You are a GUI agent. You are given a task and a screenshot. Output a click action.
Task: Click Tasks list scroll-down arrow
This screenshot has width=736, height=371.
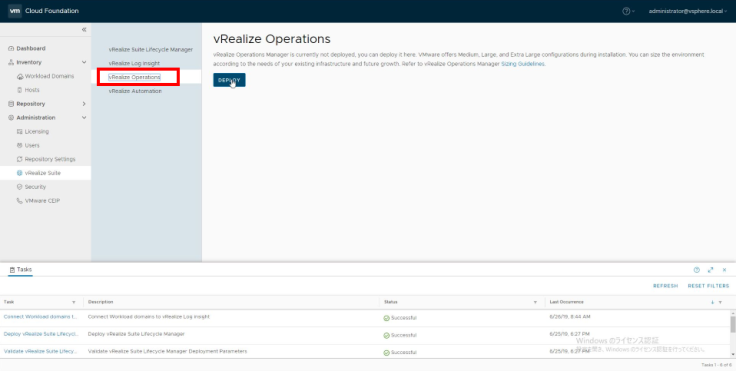pos(733,354)
